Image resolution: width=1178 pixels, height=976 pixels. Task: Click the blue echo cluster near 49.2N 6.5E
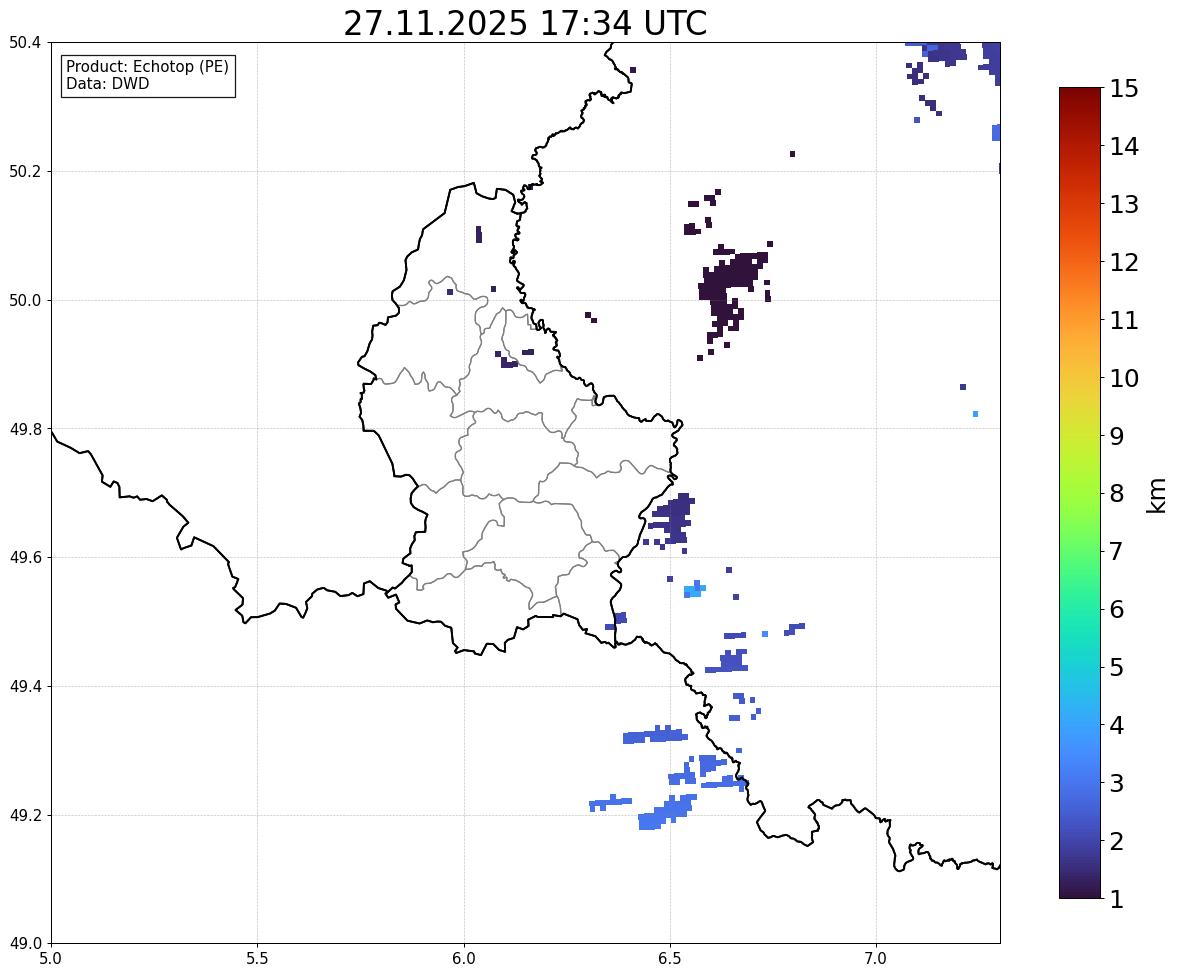click(x=666, y=811)
